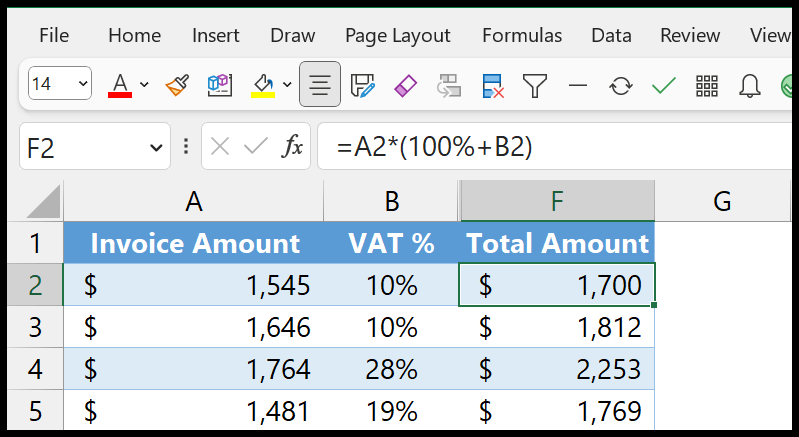Click the horizontal dash line icon
The image size is (799, 437).
(x=578, y=85)
